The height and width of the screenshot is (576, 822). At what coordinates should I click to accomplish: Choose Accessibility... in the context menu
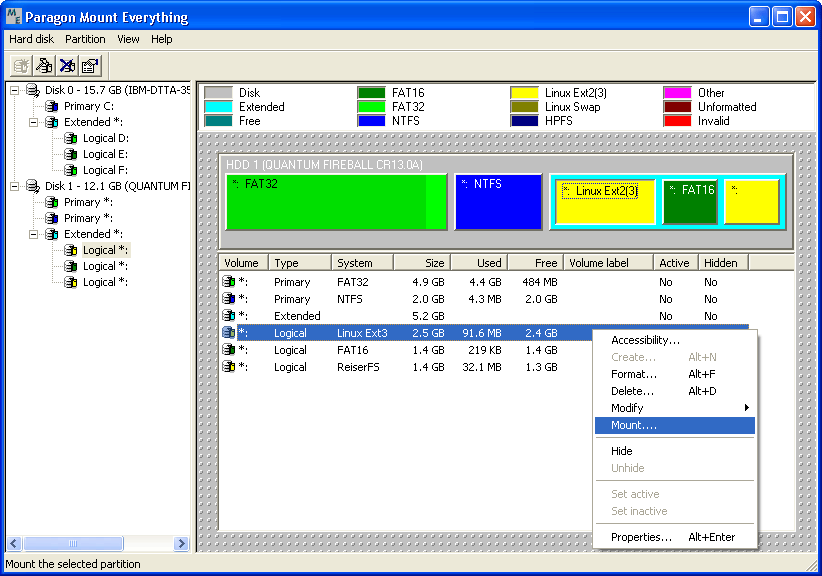point(675,340)
